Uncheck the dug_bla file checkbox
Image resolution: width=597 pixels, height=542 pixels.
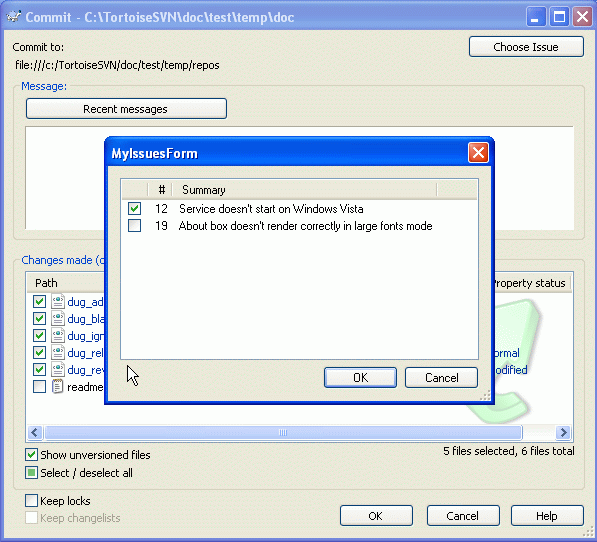click(40, 318)
